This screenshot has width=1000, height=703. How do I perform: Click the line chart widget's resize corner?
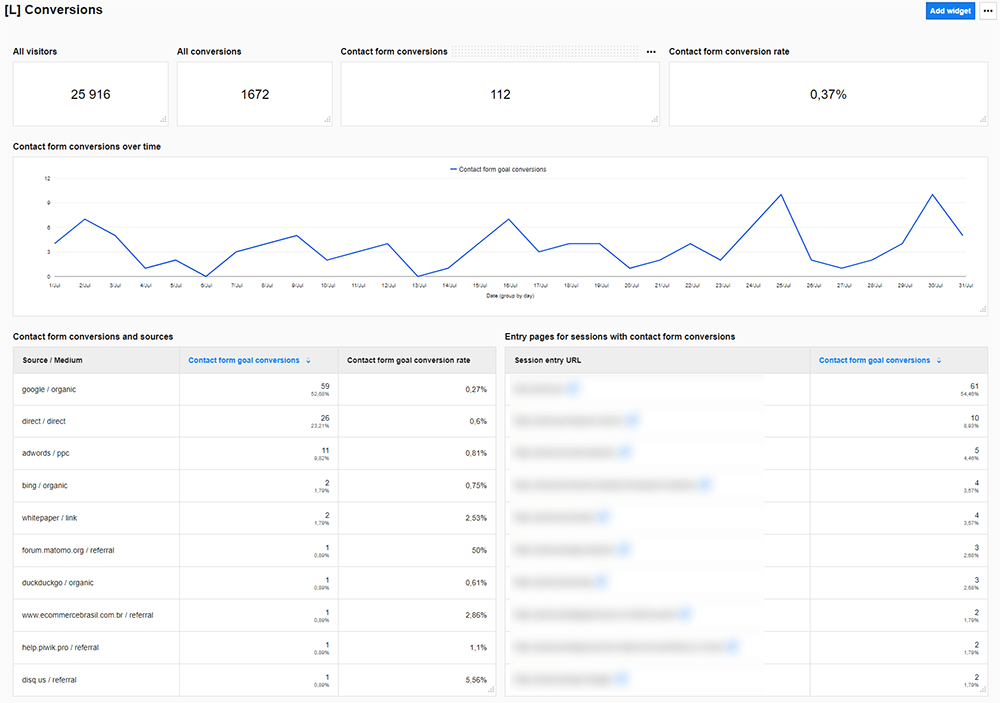tap(982, 310)
